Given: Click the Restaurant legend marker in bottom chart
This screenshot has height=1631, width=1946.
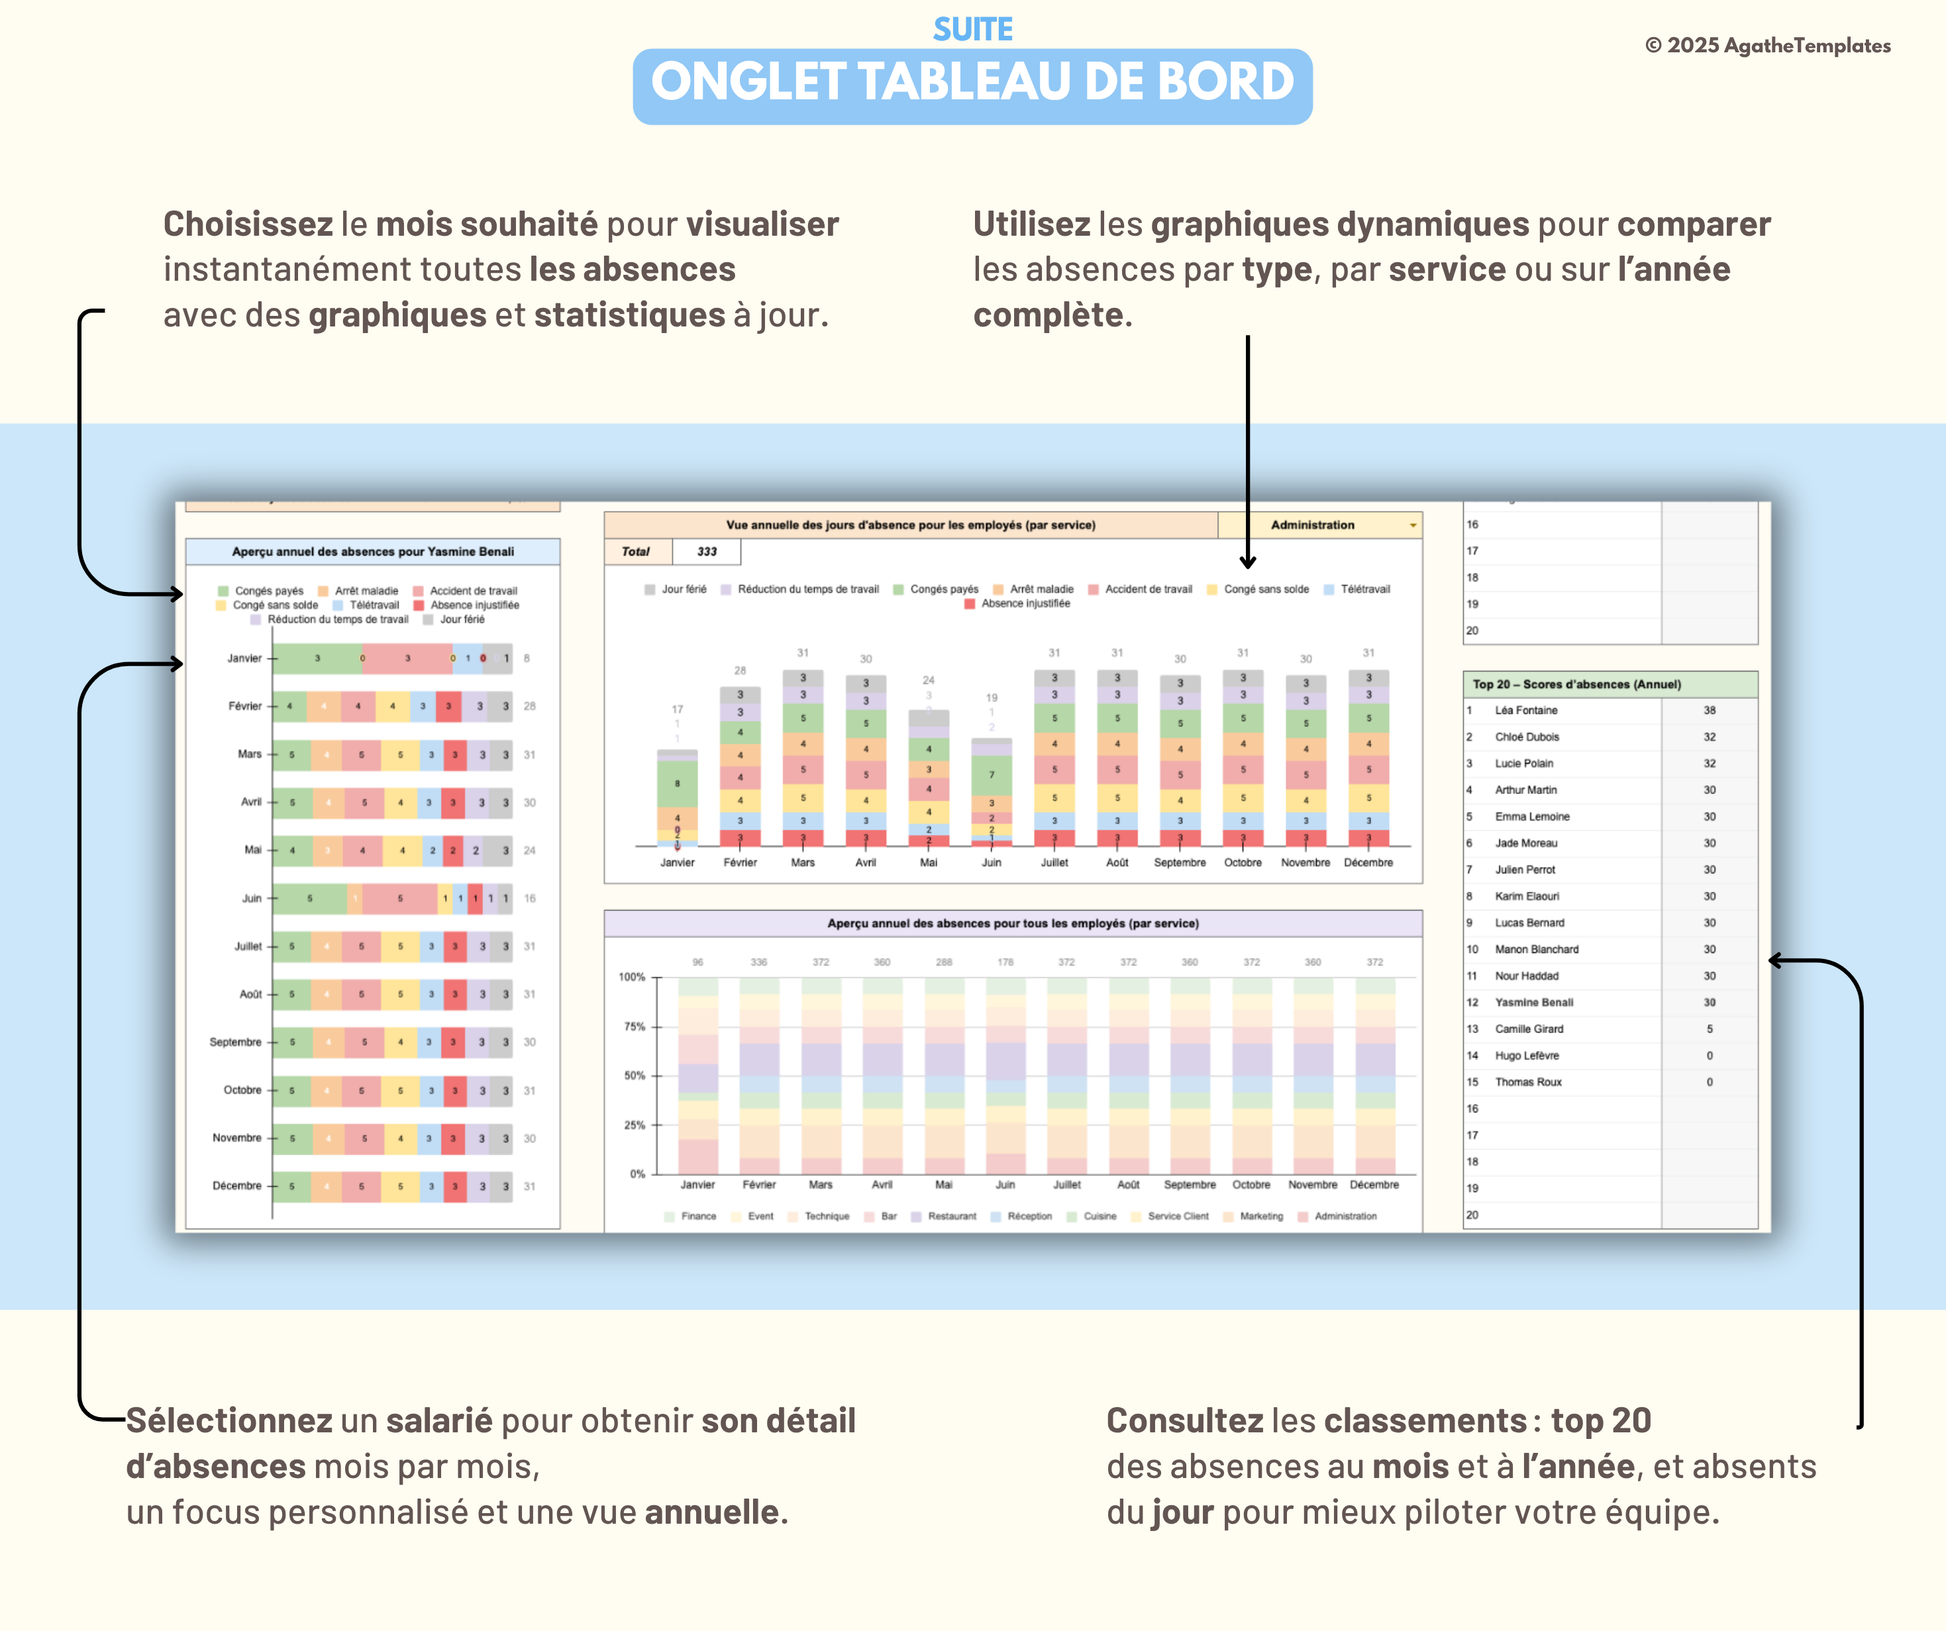Looking at the screenshot, I should click(916, 1217).
